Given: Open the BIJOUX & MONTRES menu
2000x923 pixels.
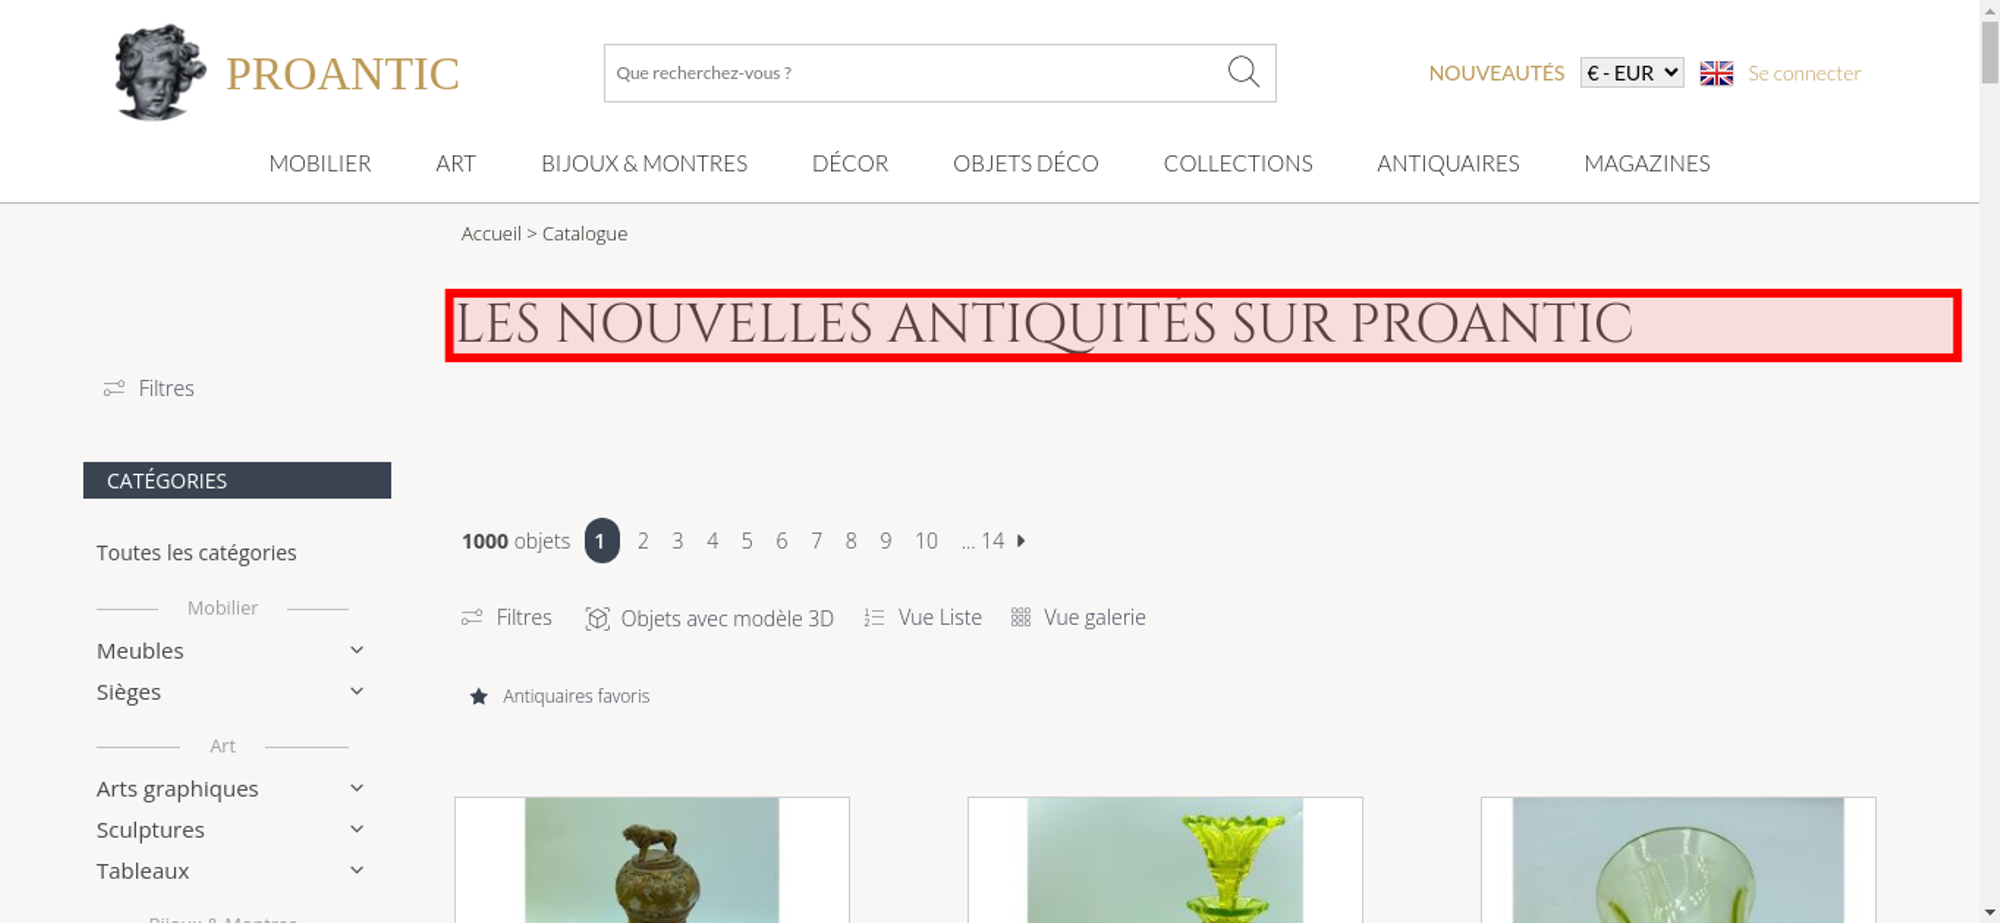Looking at the screenshot, I should (x=644, y=163).
